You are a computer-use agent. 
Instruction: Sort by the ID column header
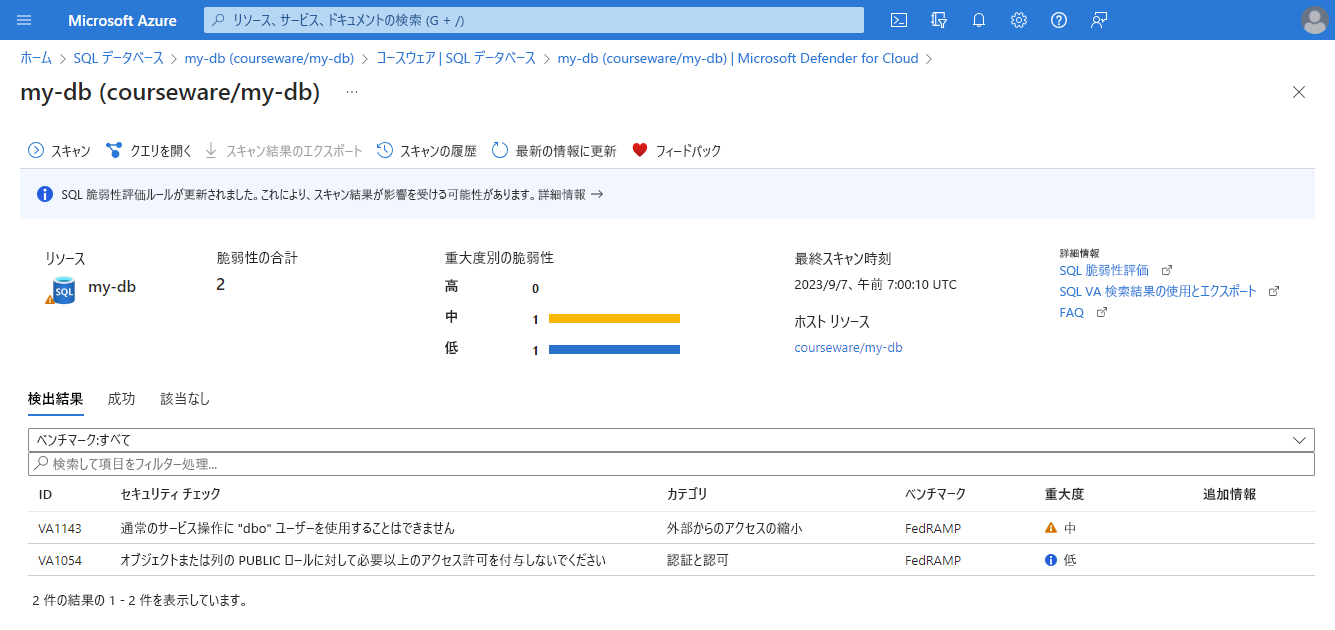pyautogui.click(x=45, y=494)
